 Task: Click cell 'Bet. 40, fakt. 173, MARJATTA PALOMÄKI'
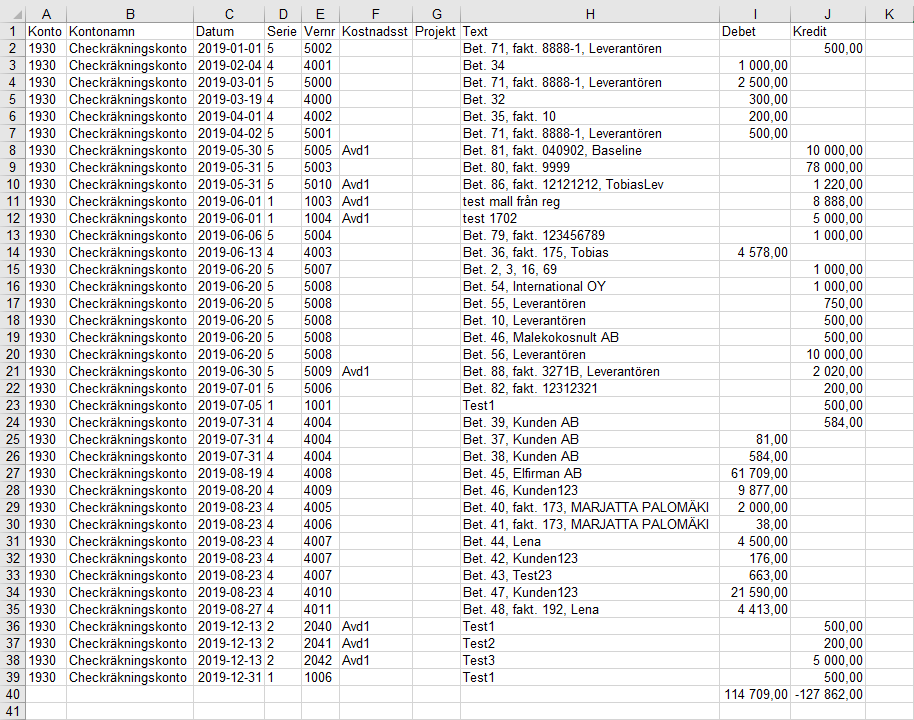pyautogui.click(x=590, y=507)
